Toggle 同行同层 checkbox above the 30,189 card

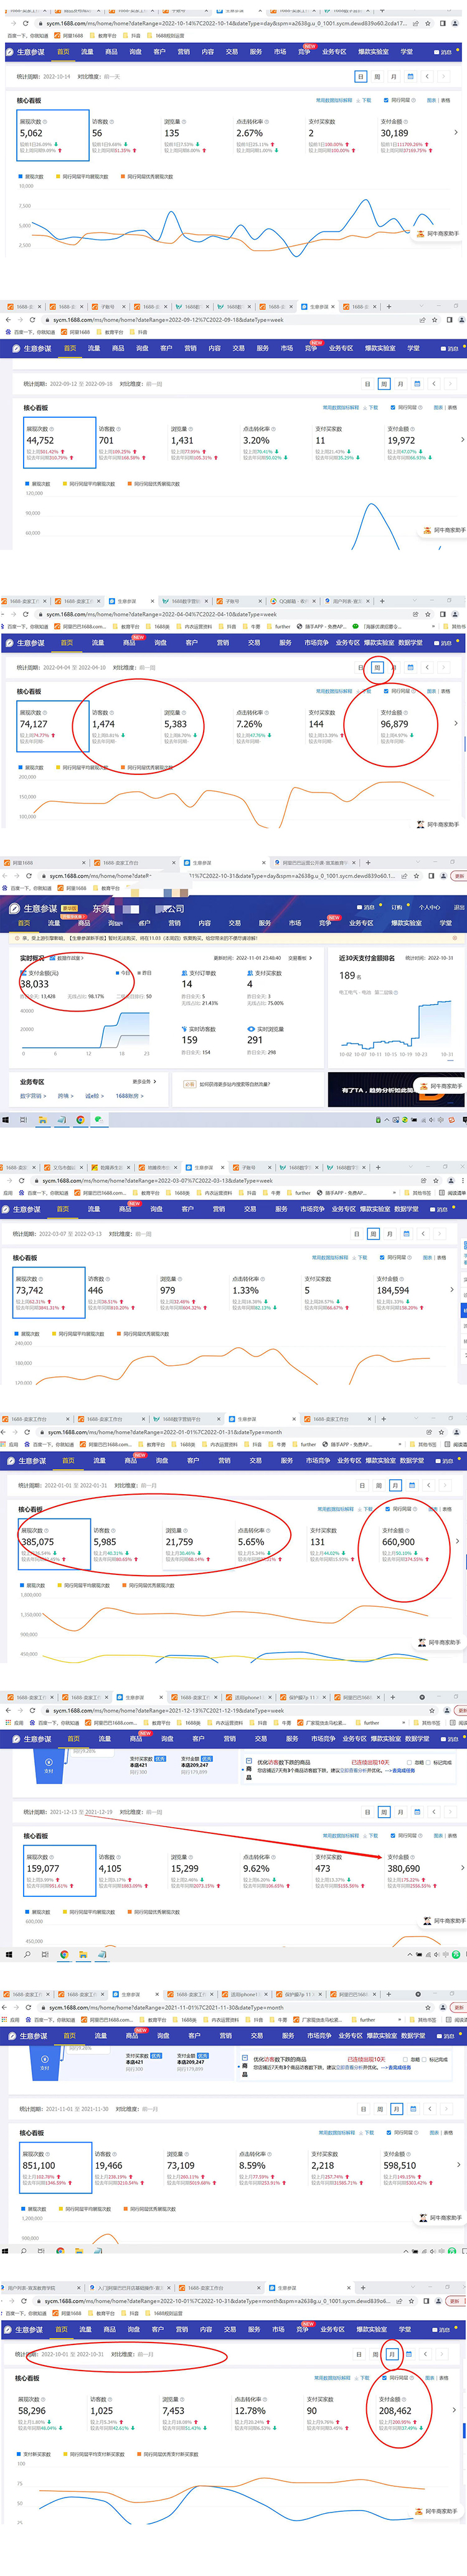[x=388, y=100]
